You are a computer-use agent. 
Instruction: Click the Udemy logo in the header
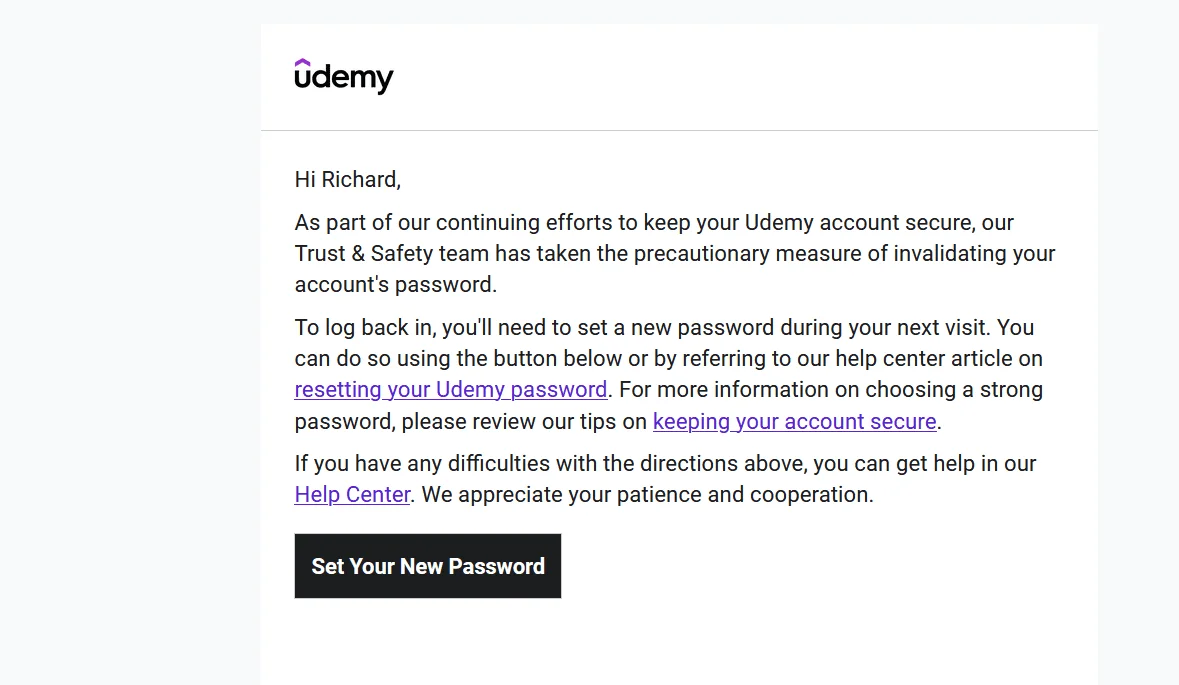click(x=344, y=77)
